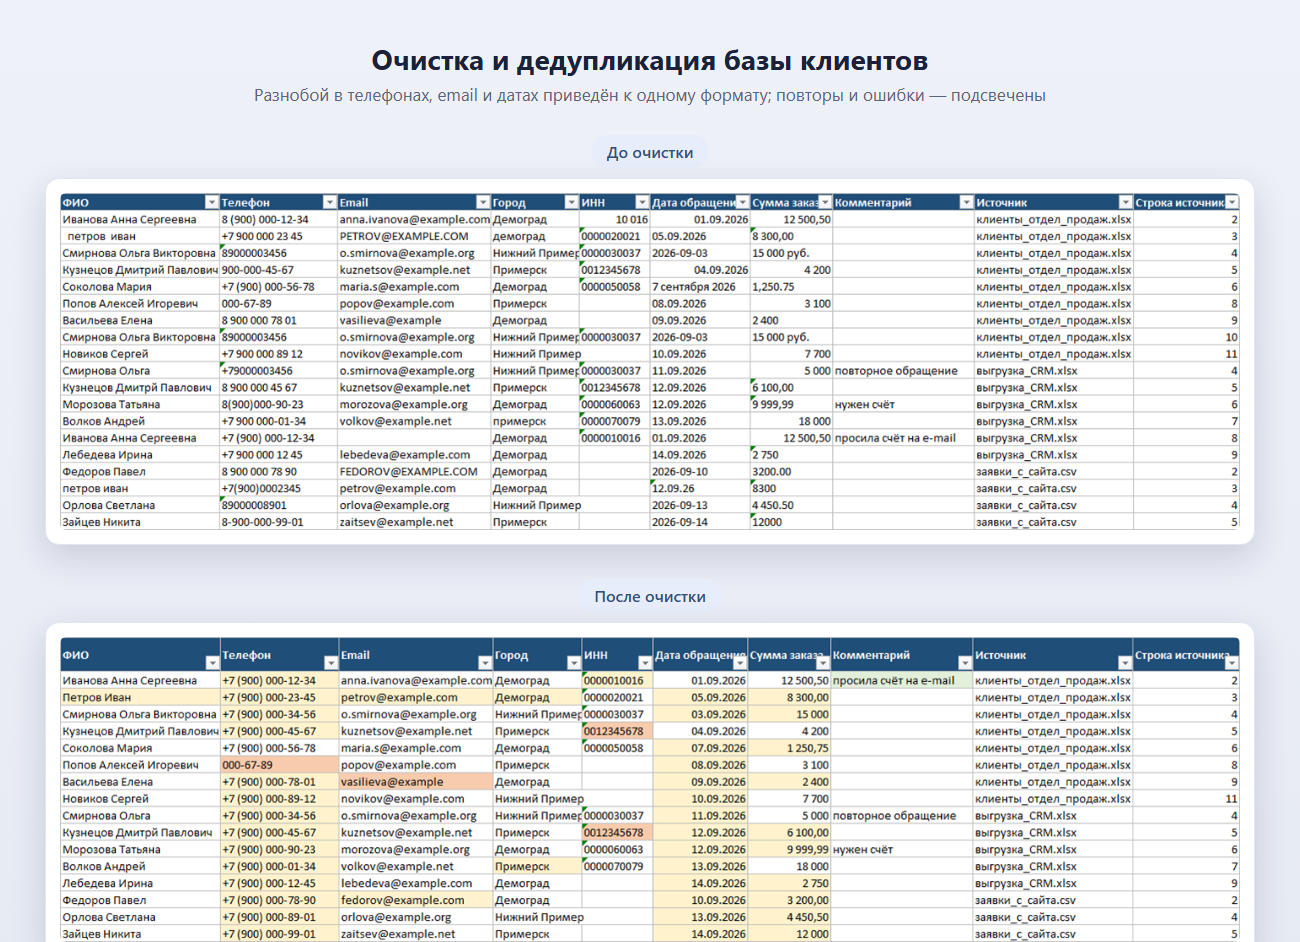Click the phone cell '+79000003456'
Screen dimensions: 1300x942
tap(279, 371)
